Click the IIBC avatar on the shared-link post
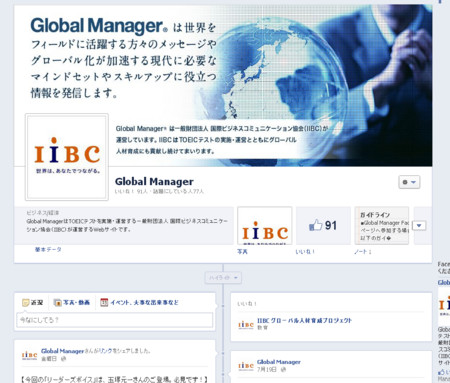The height and width of the screenshot is (383, 450). (29, 355)
